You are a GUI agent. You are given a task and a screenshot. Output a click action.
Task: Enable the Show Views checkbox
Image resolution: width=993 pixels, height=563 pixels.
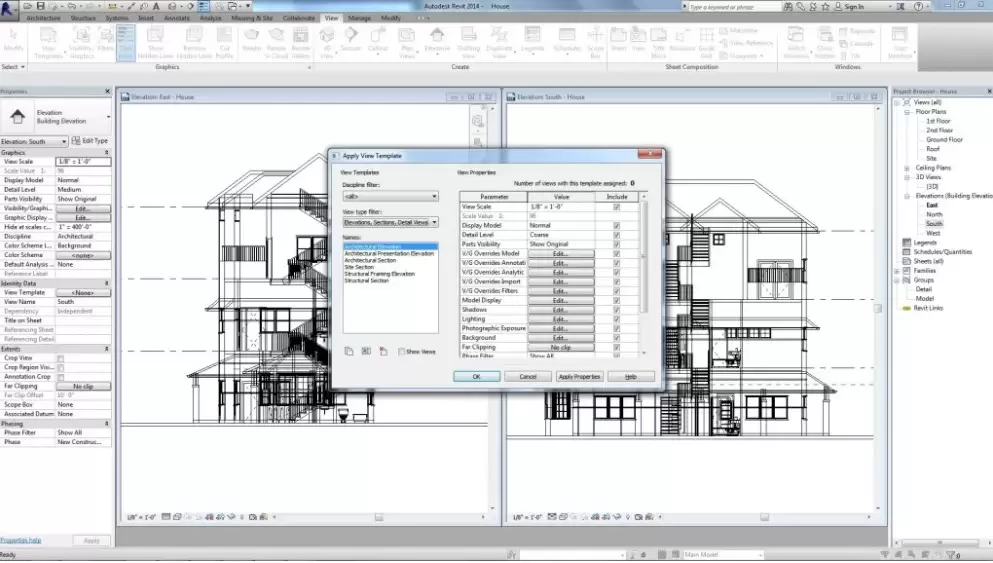(x=401, y=352)
